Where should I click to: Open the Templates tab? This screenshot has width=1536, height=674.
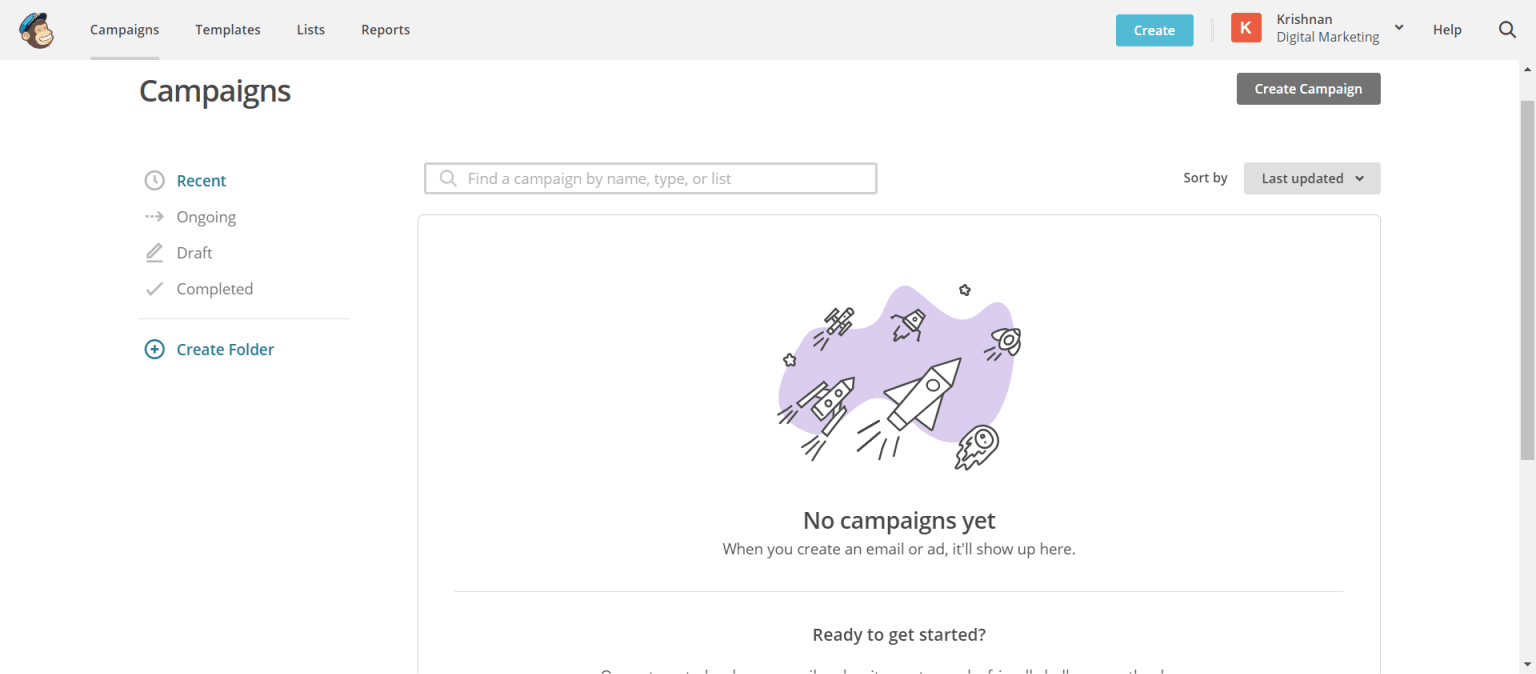pos(228,30)
